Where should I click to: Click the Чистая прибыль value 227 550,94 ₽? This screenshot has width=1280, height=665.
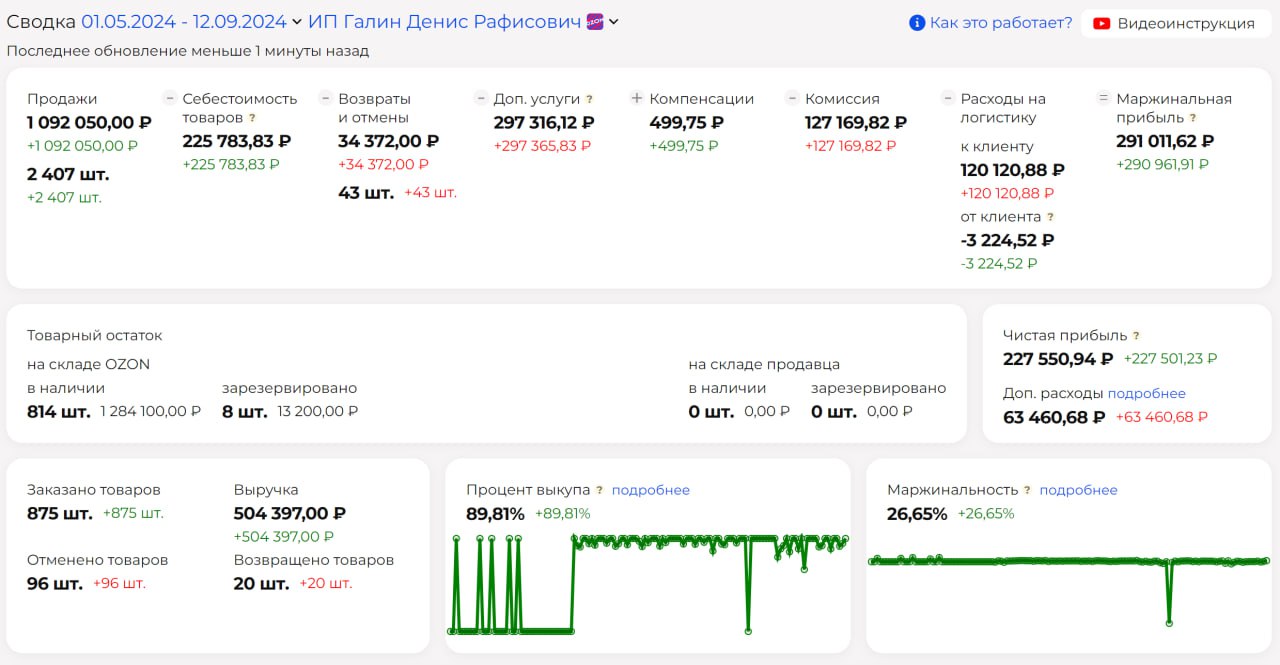coord(1058,359)
